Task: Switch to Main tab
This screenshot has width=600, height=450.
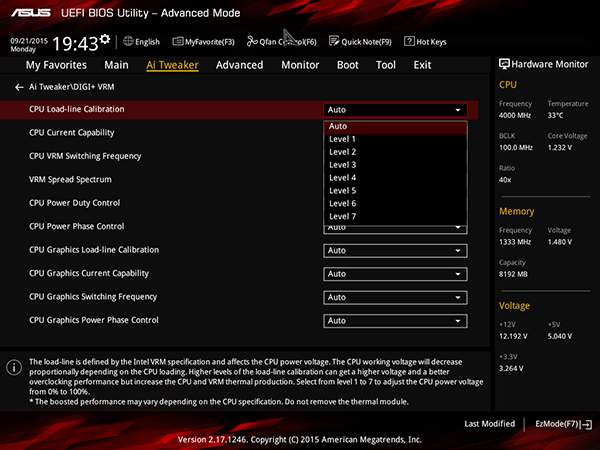Action: pyautogui.click(x=116, y=65)
